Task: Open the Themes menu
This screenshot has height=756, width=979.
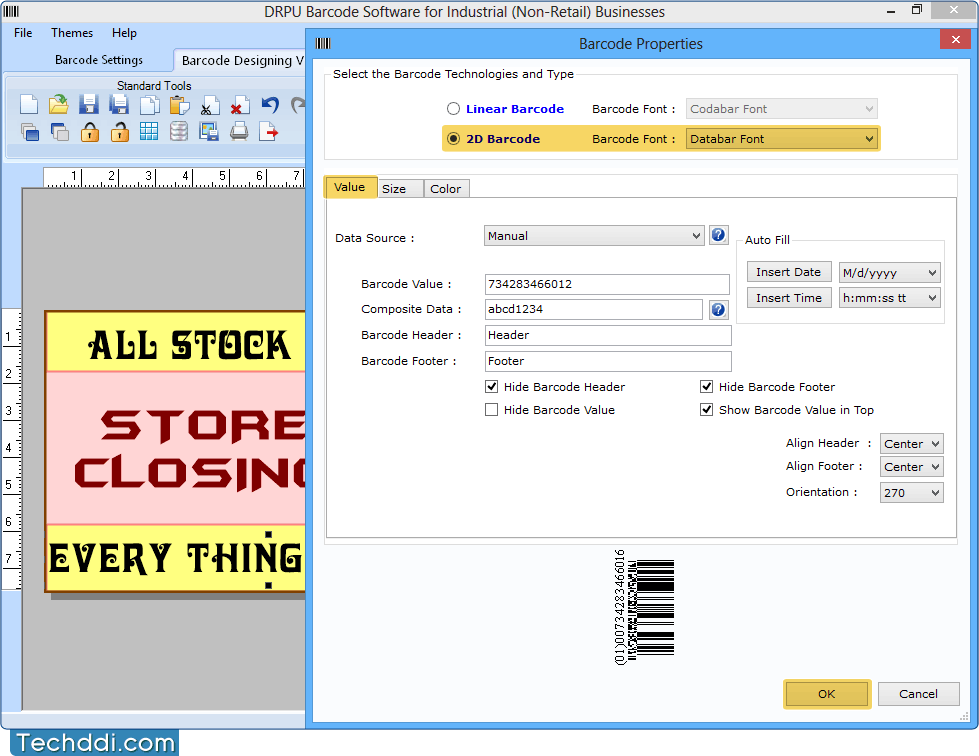Action: [x=72, y=32]
